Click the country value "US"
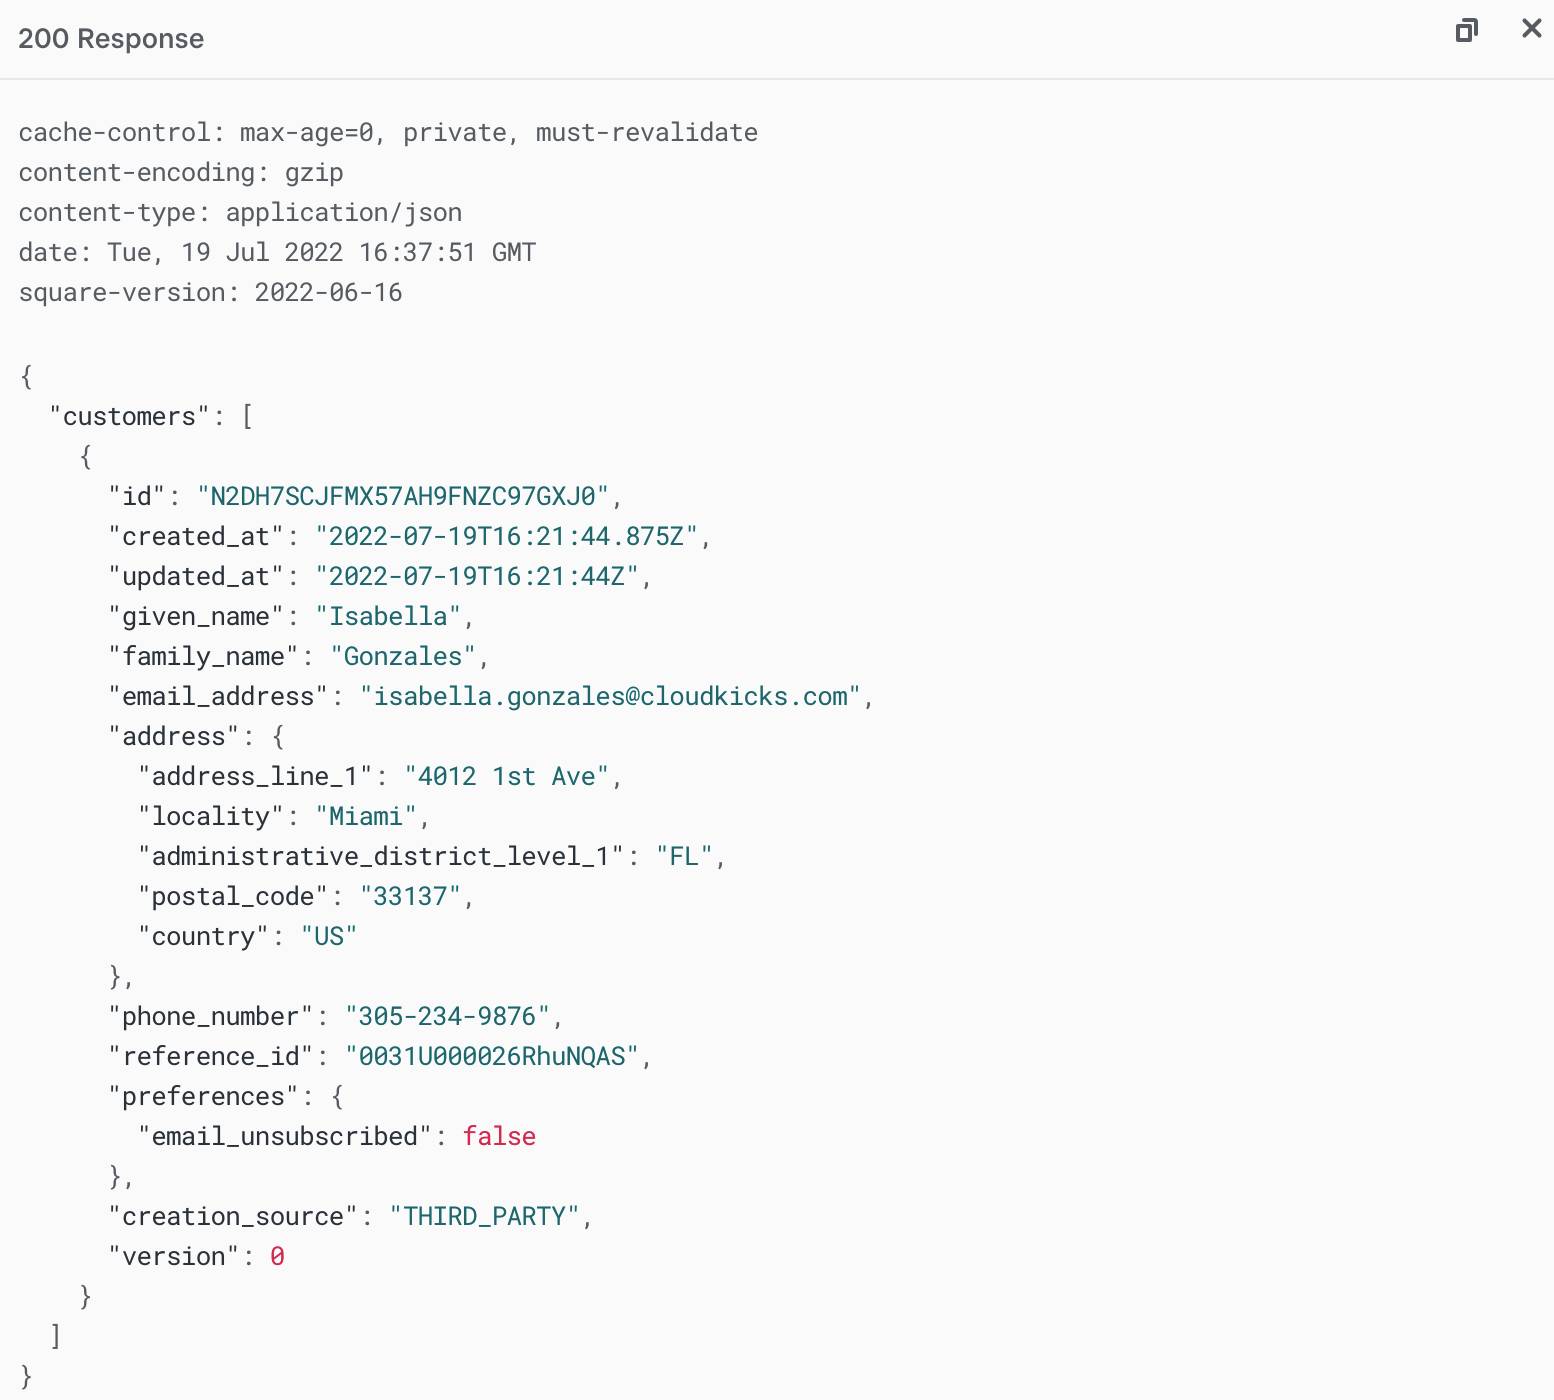Image resolution: width=1554 pixels, height=1400 pixels. (x=329, y=936)
